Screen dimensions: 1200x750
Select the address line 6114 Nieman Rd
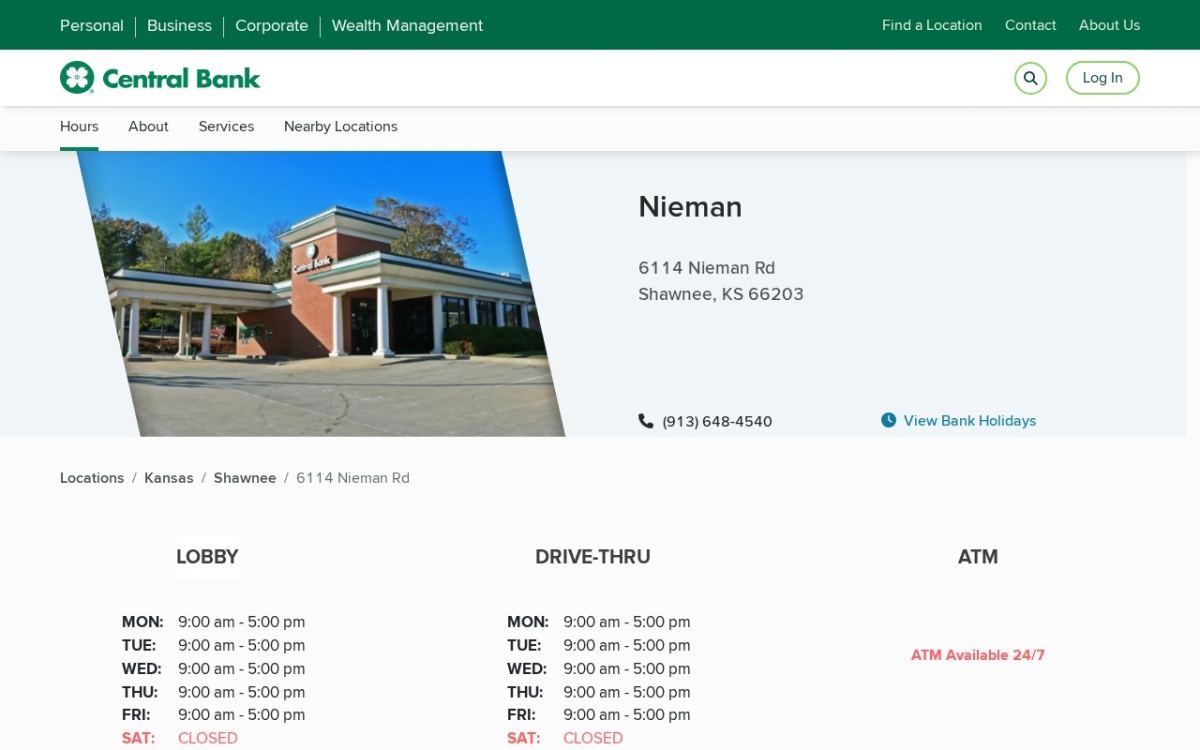point(707,268)
